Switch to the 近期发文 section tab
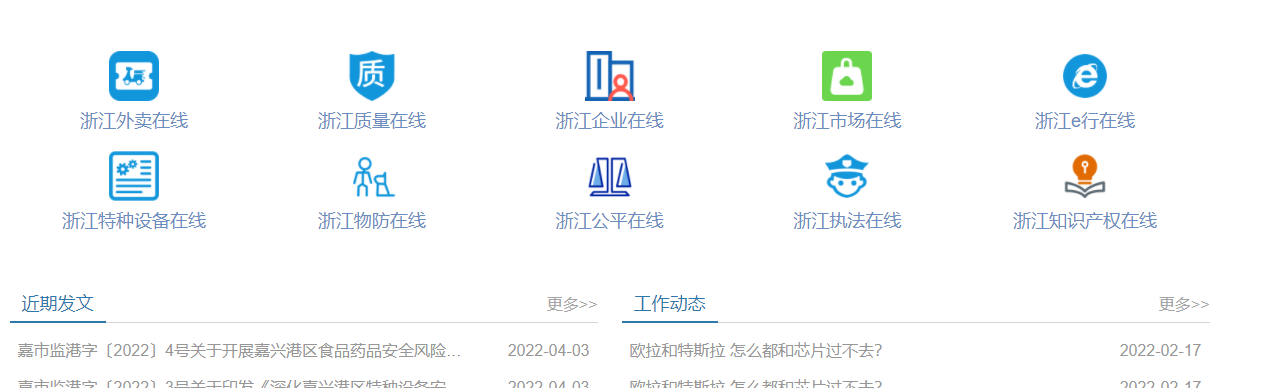Screen dimensions: 1269x388 [58, 304]
